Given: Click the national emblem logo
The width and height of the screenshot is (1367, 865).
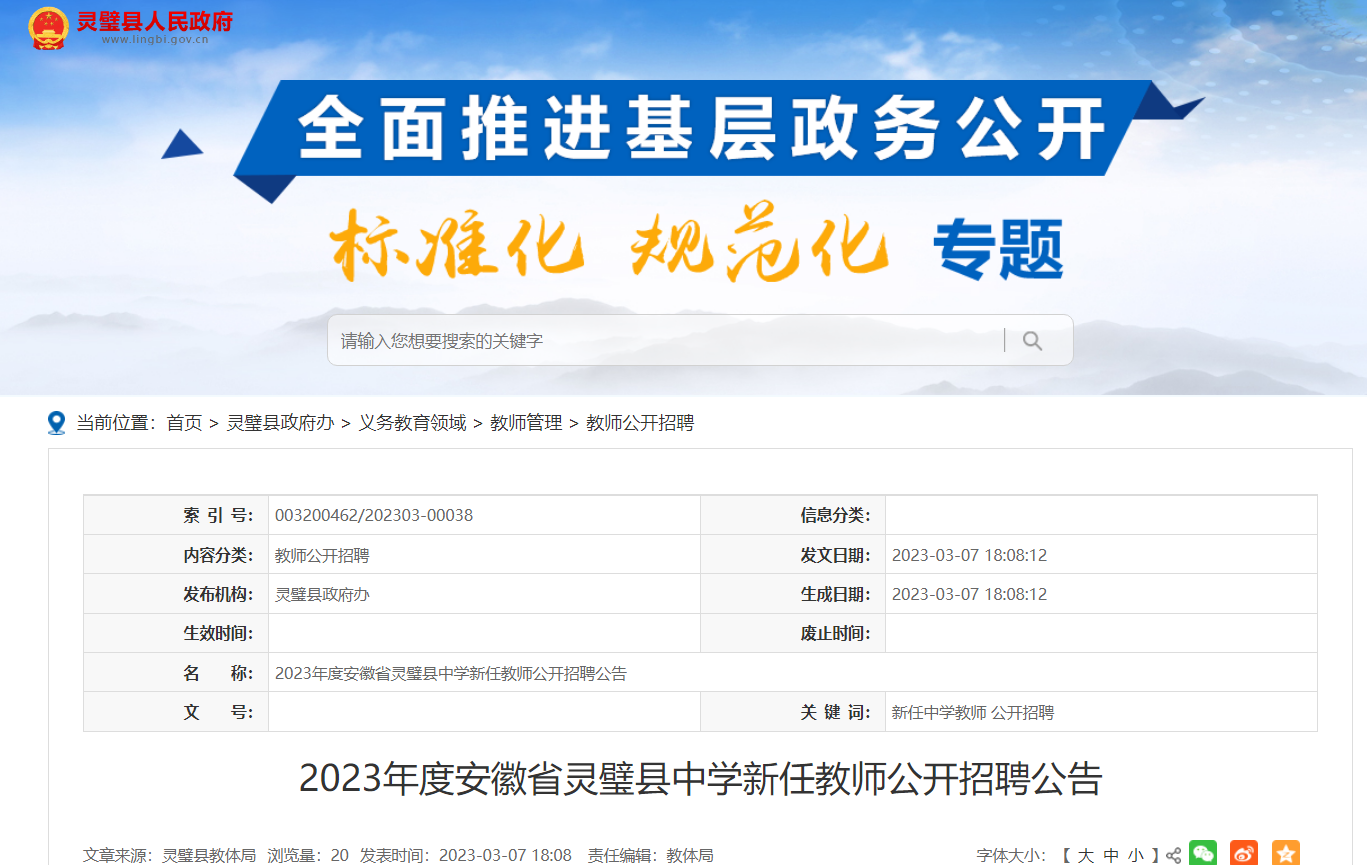Looking at the screenshot, I should coord(49,28).
